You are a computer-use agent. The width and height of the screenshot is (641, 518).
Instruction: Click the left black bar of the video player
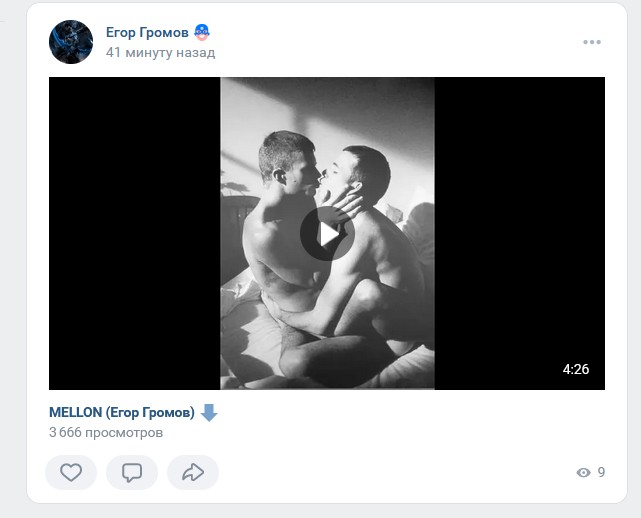coord(134,233)
